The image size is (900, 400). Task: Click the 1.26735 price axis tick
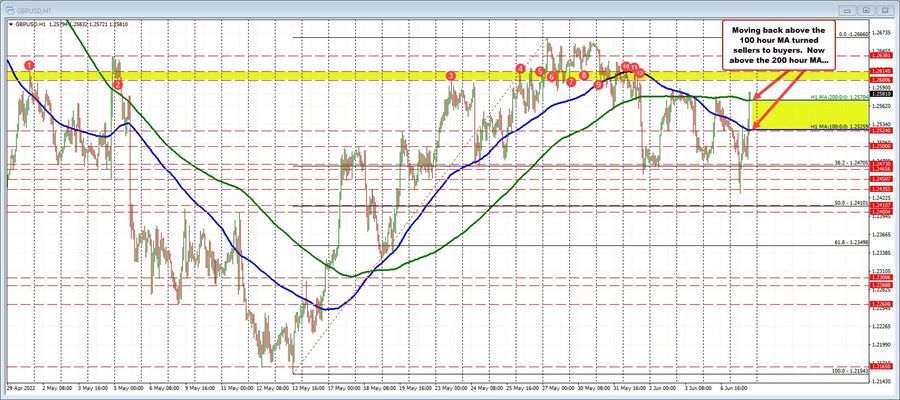point(883,33)
